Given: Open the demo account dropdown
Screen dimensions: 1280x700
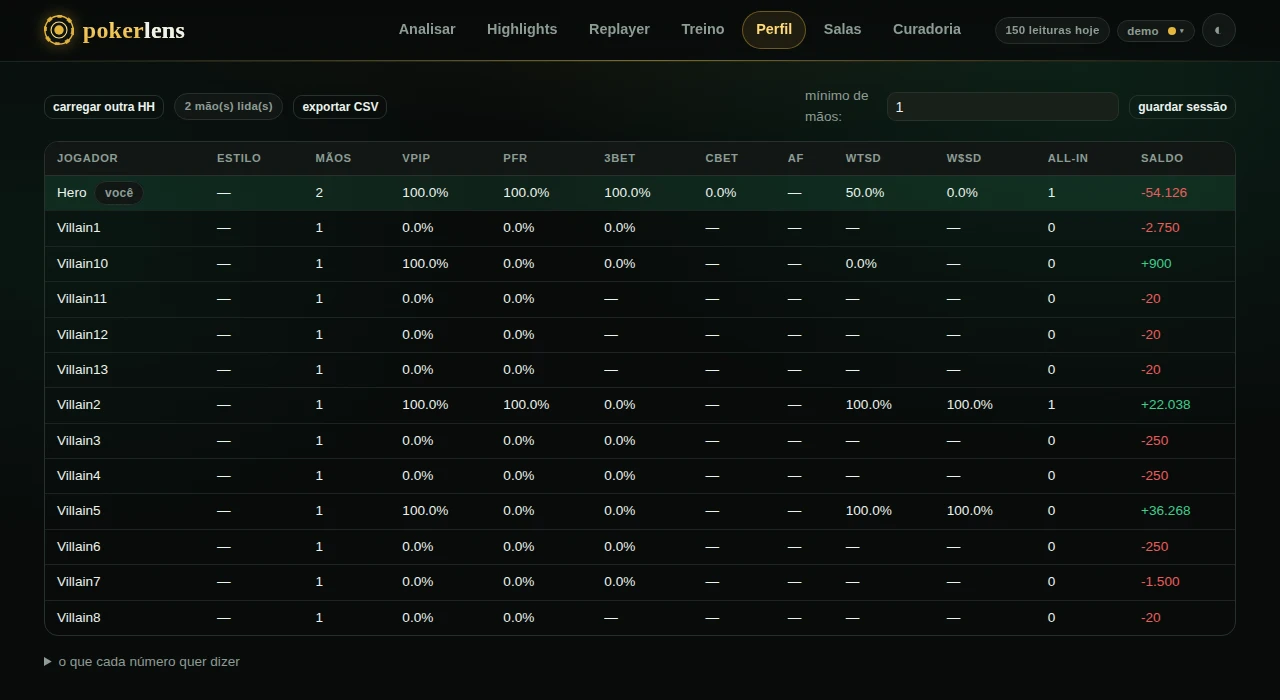Looking at the screenshot, I should (1155, 31).
